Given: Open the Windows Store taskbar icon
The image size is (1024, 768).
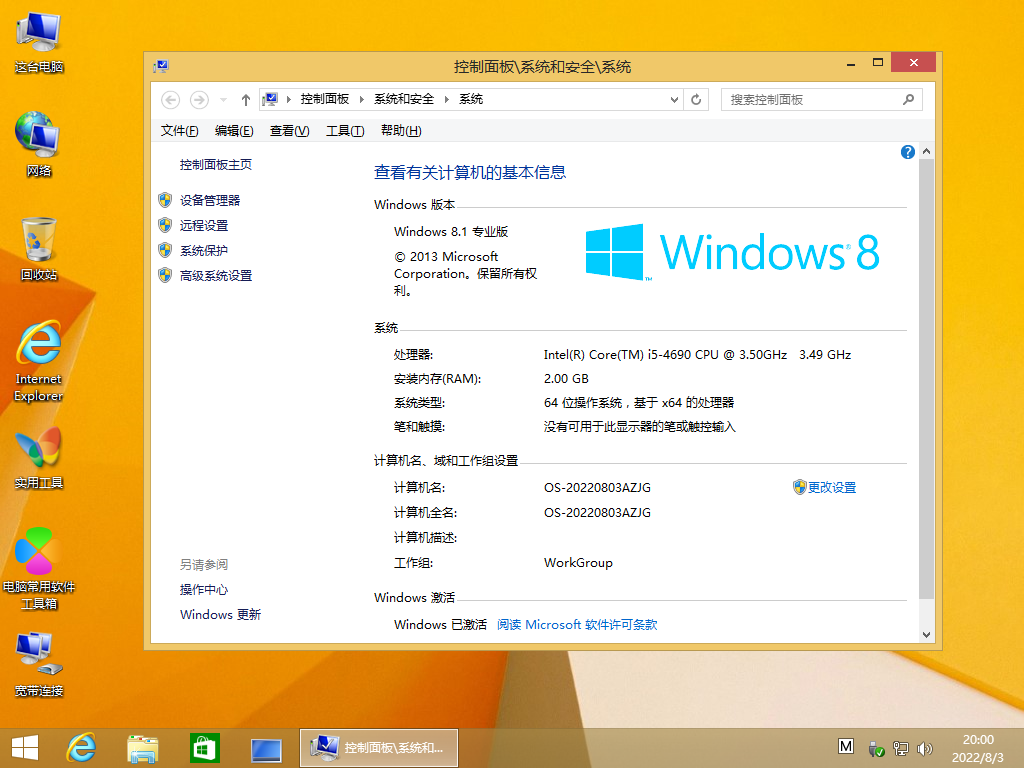Looking at the screenshot, I should [204, 748].
